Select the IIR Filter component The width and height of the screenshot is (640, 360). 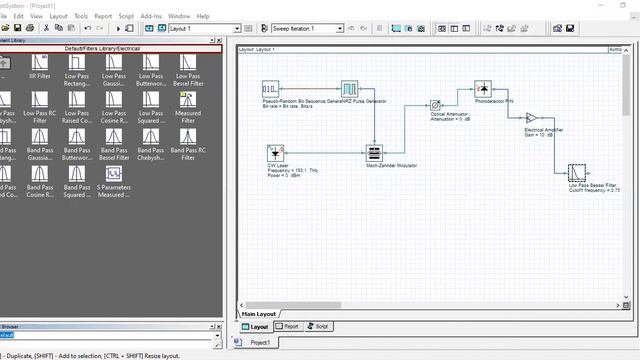(40, 62)
